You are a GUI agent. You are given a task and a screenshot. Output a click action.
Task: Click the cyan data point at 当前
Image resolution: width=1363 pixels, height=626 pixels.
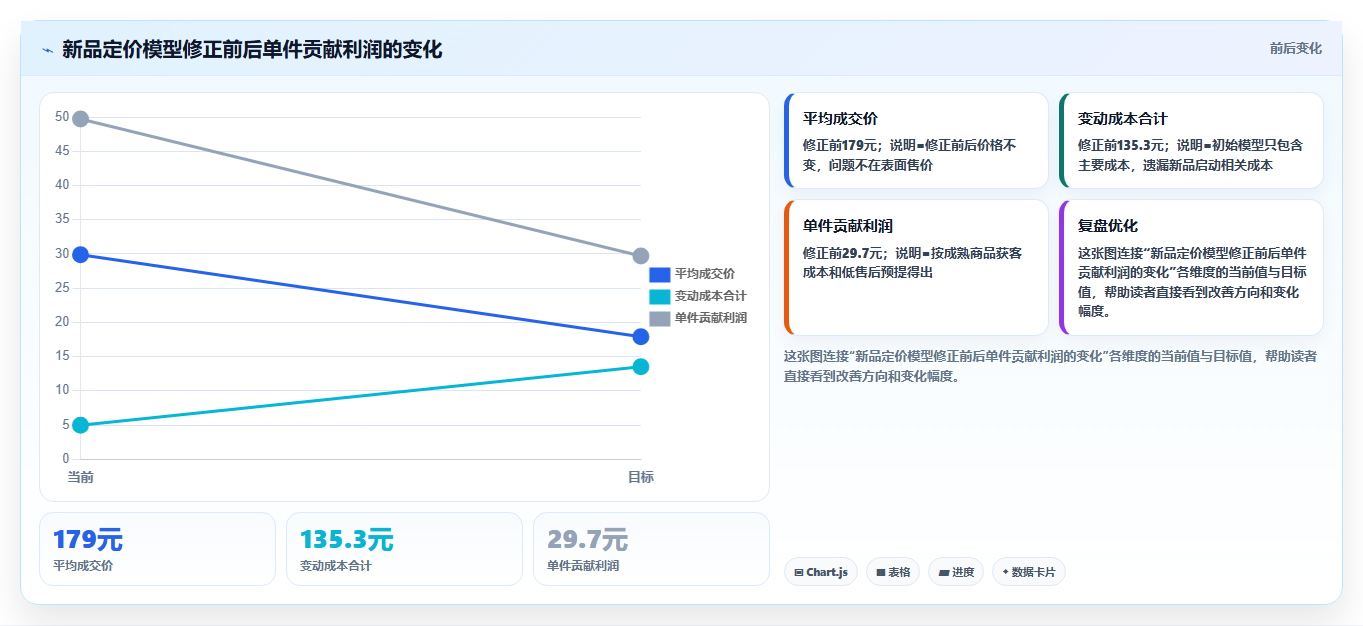click(x=81, y=425)
